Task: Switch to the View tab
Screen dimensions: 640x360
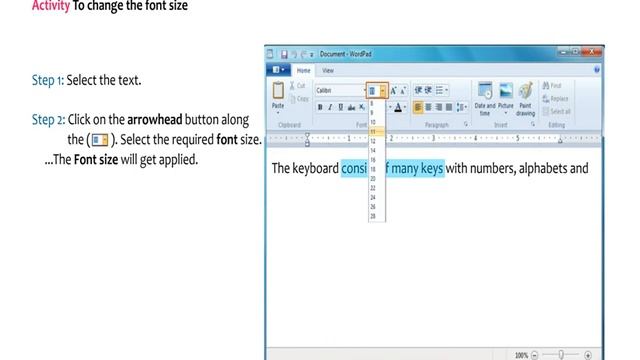Action: (328, 70)
